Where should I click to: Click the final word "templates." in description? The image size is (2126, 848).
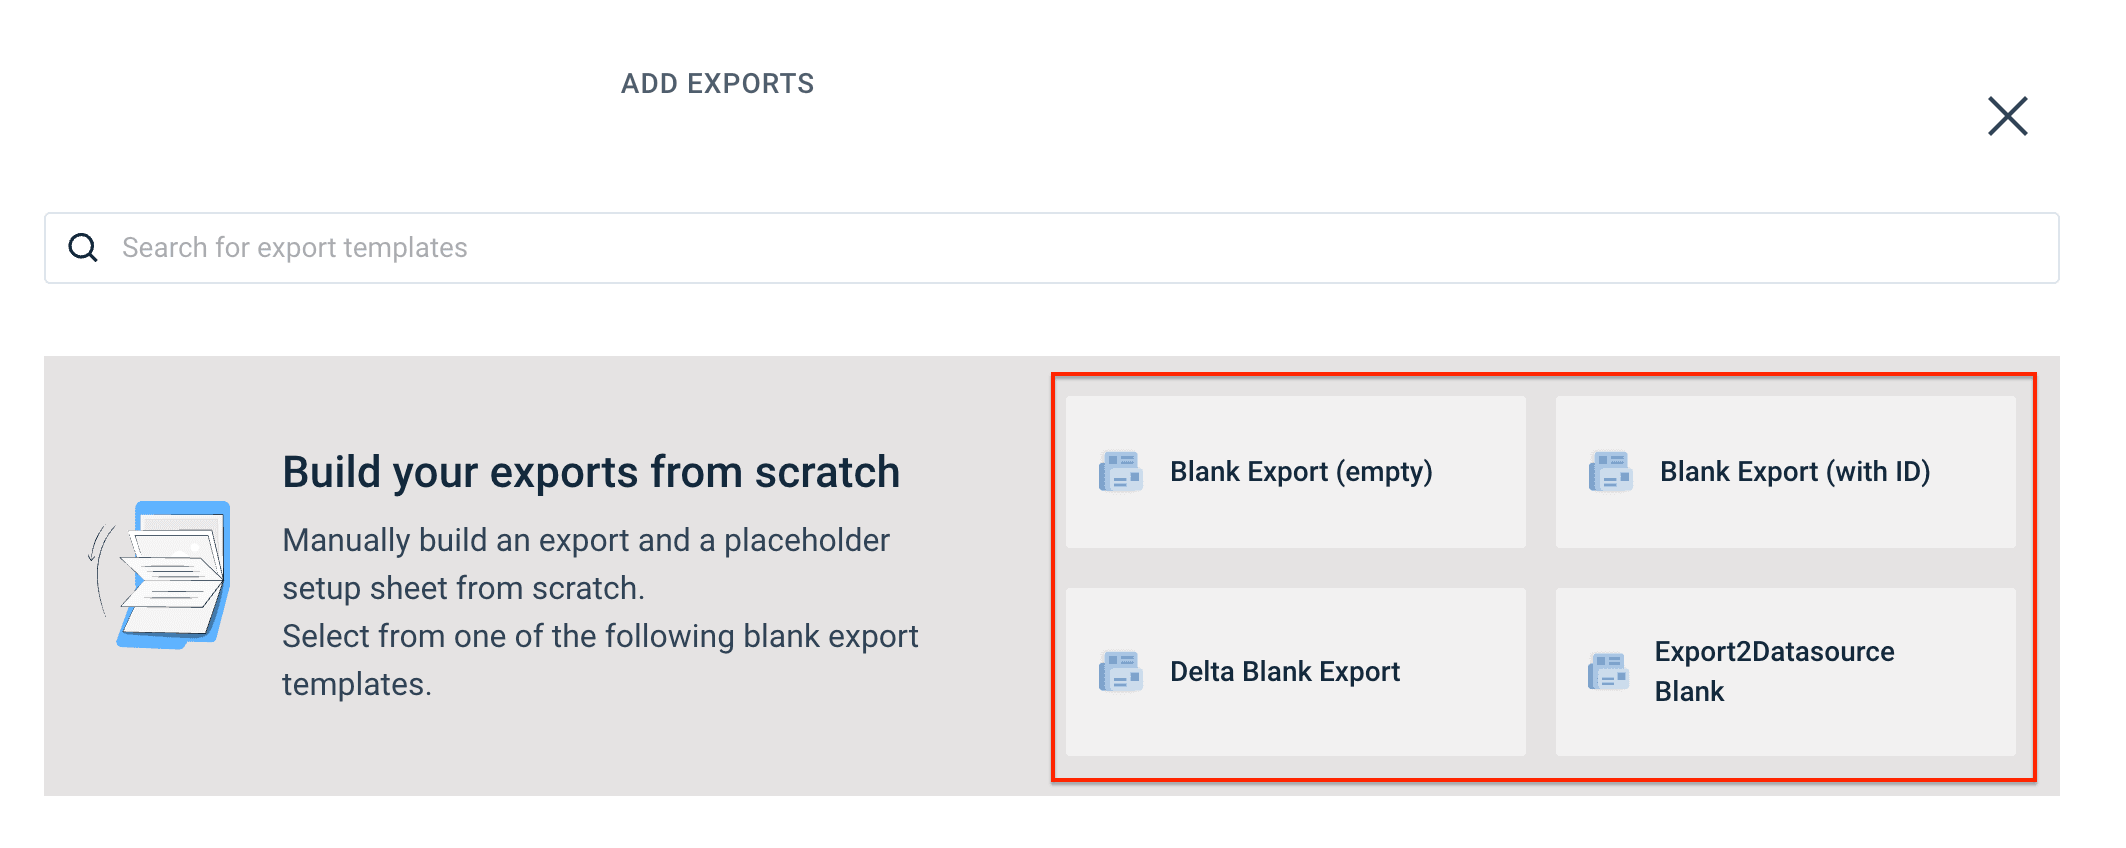point(357,684)
